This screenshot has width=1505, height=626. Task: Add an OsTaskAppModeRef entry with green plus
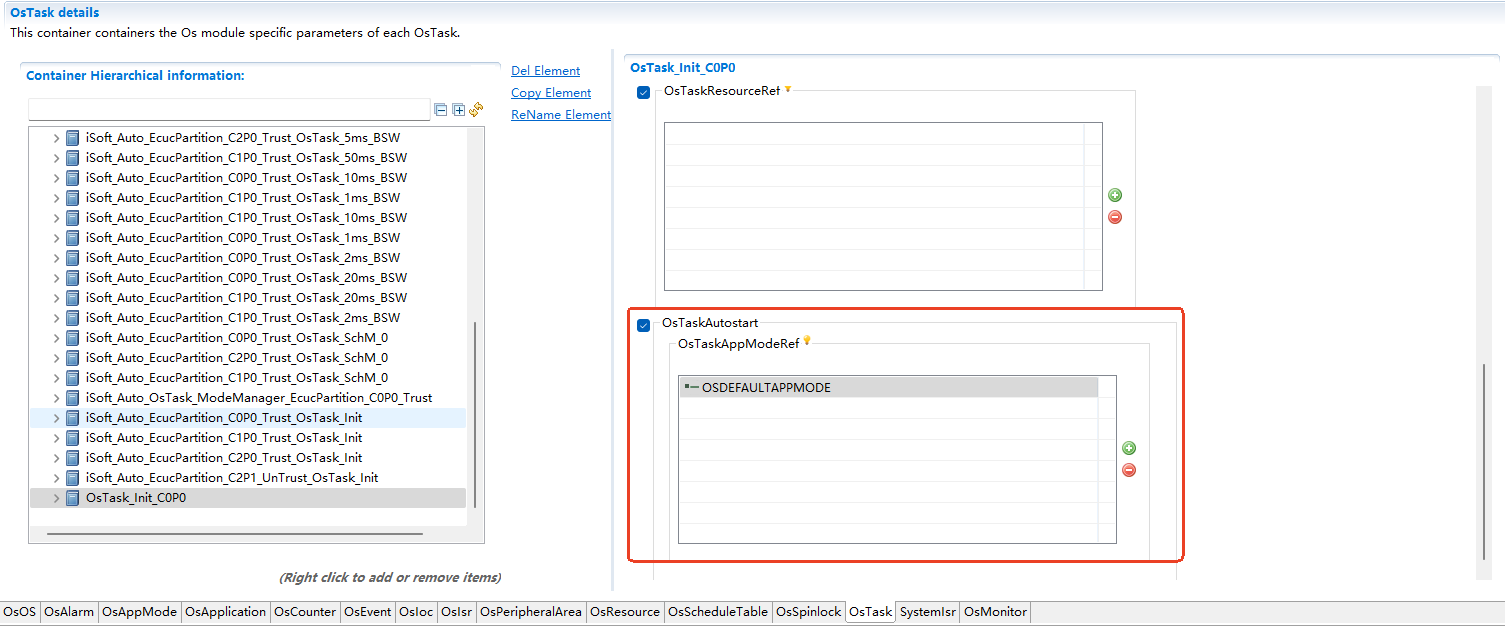[1129, 448]
